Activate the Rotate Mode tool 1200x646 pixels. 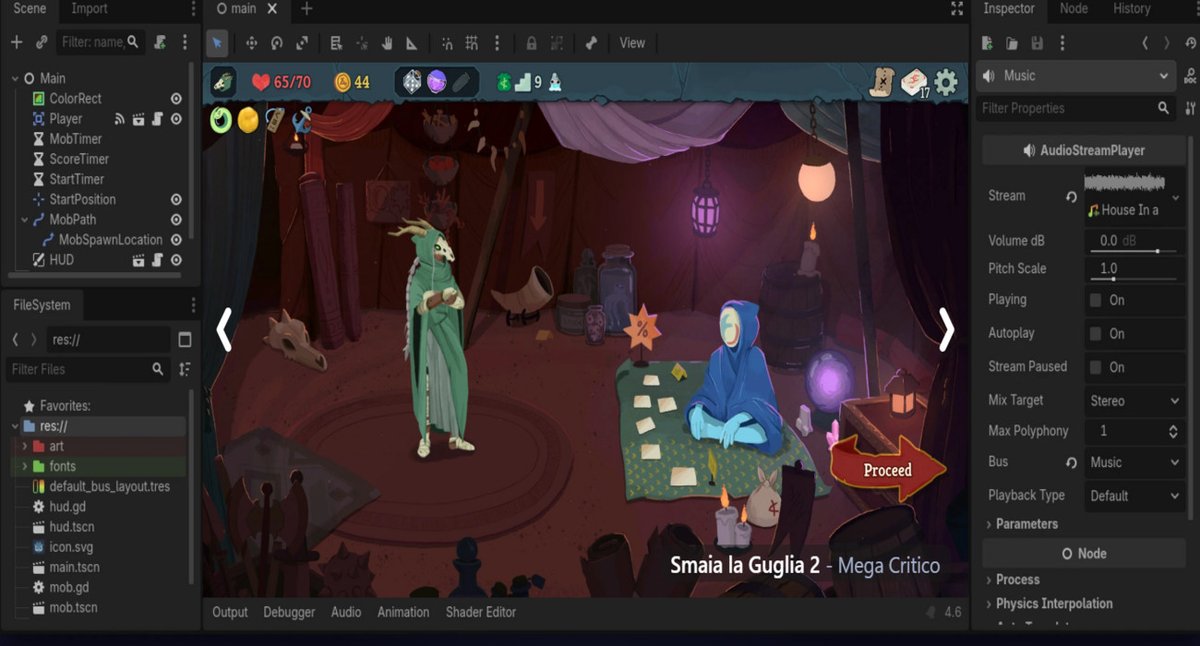pos(277,43)
